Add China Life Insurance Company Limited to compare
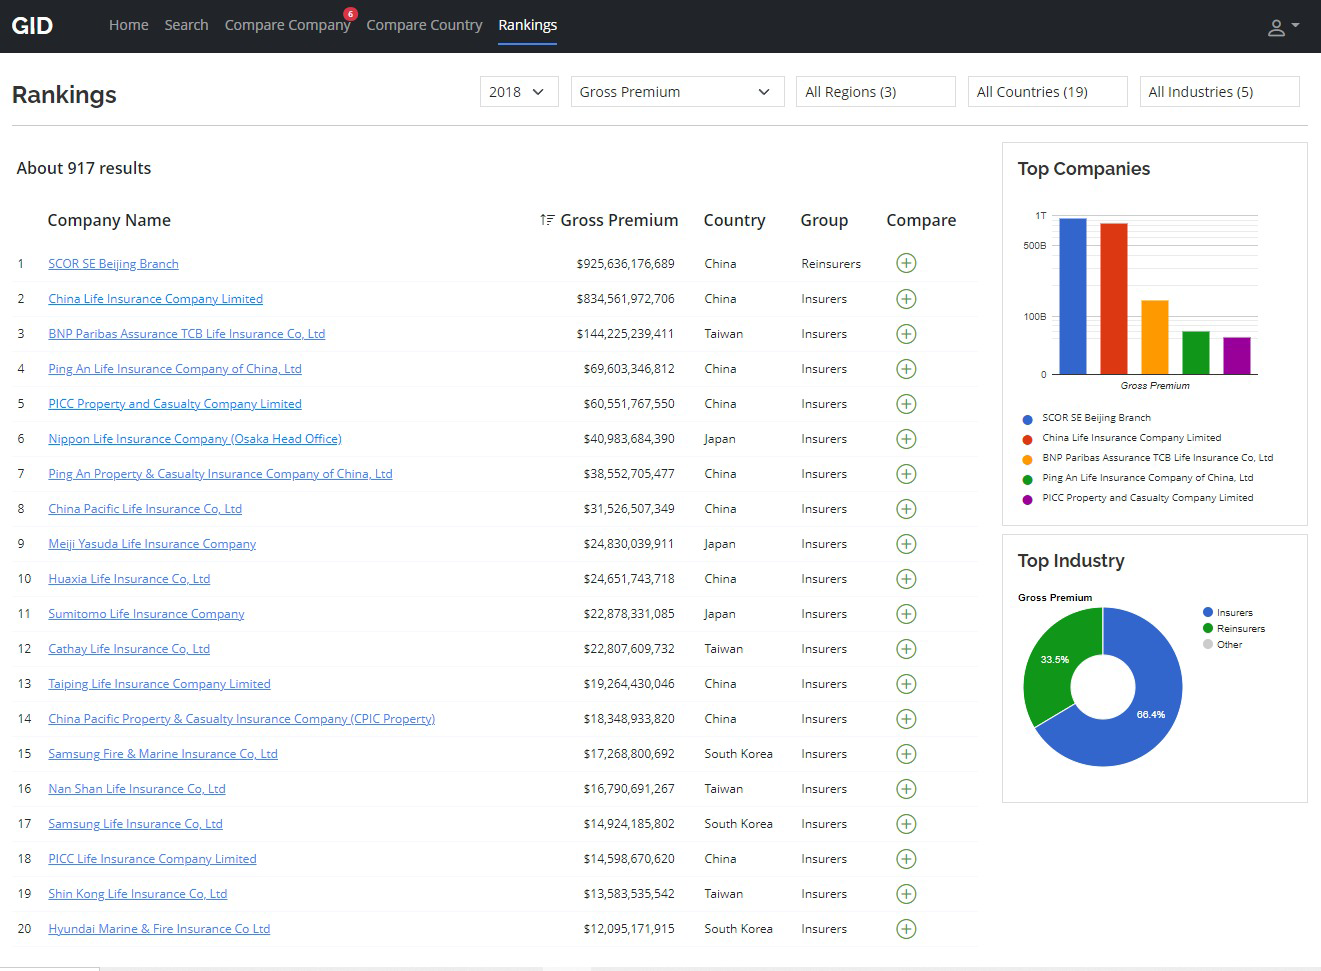The width and height of the screenshot is (1321, 971). [906, 298]
